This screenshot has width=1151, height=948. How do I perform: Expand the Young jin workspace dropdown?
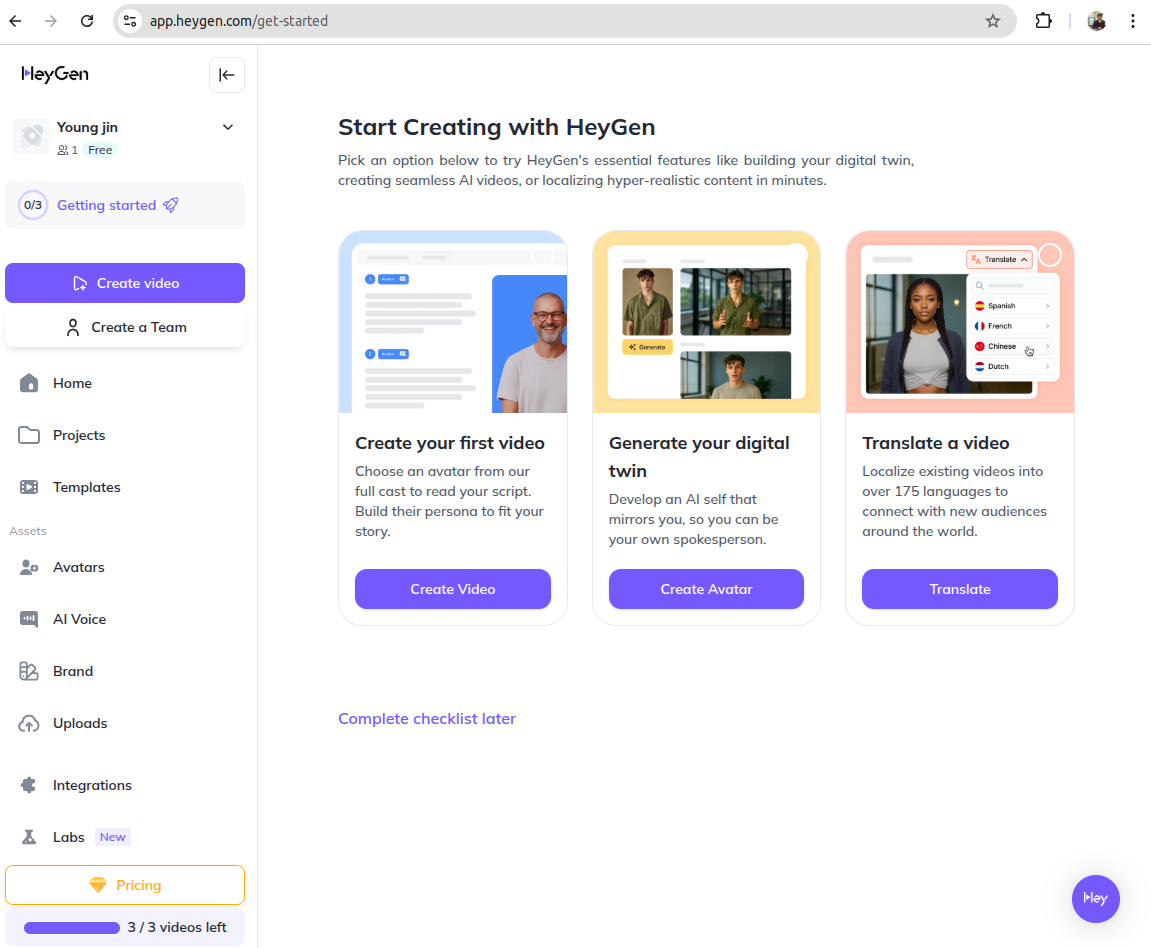click(228, 127)
